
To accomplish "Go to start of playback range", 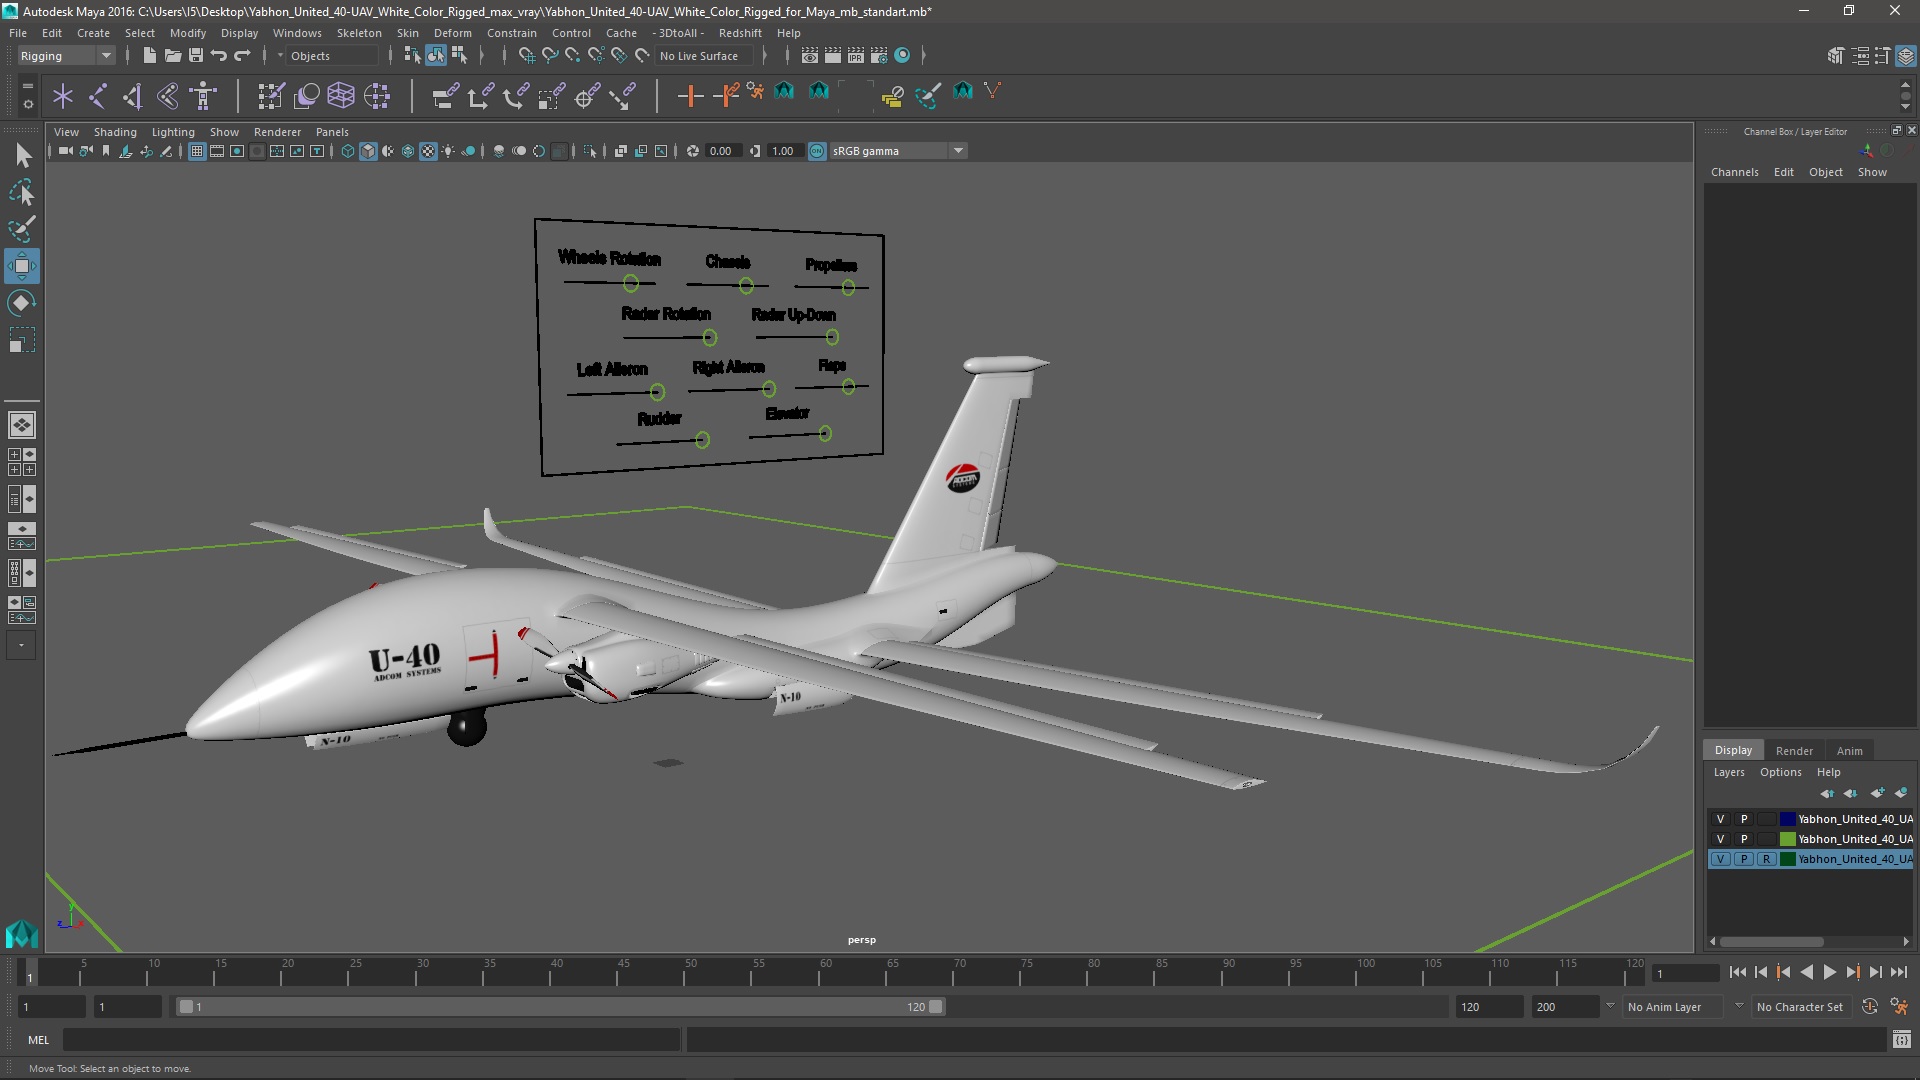I will (x=1738, y=972).
